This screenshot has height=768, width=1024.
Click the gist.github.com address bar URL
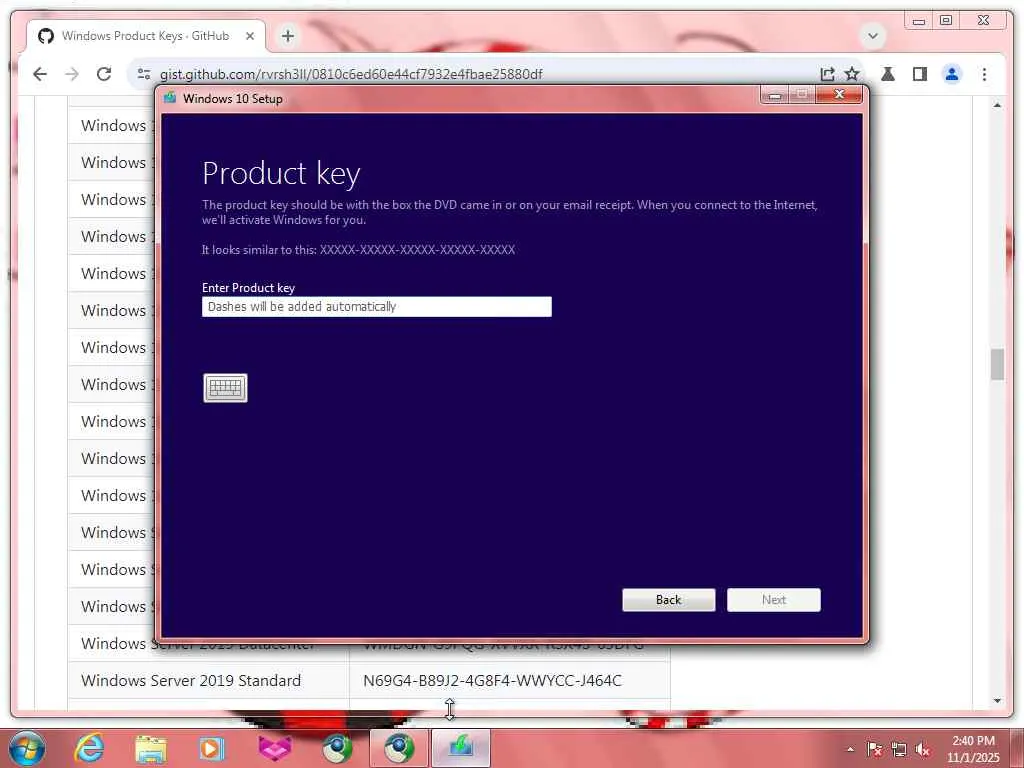point(351,74)
